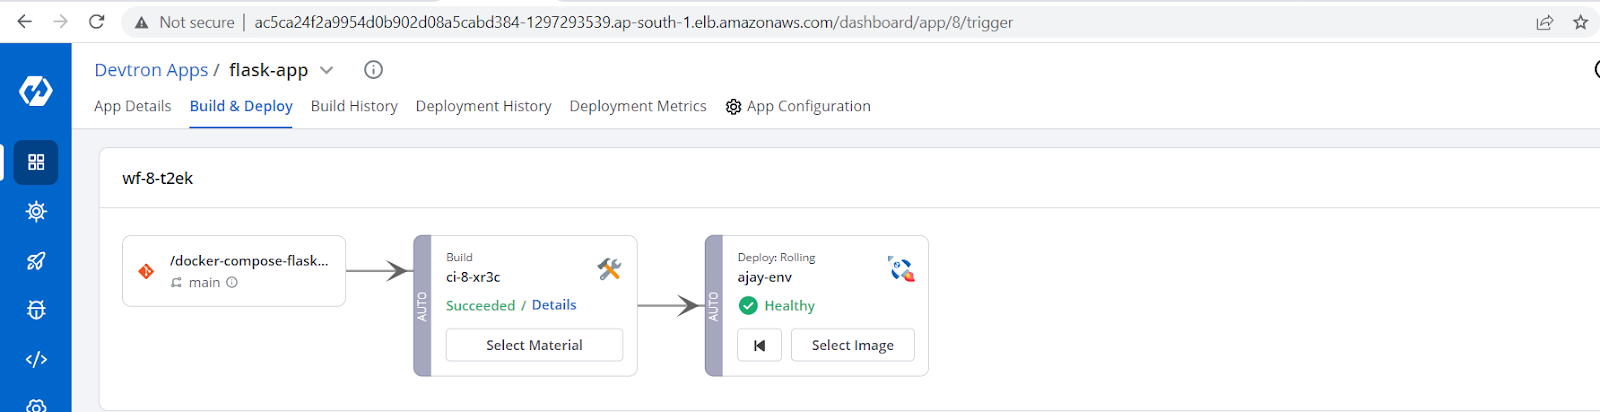Open the Helm charts gear icon in sidebar
This screenshot has width=1600, height=412.
click(x=36, y=211)
